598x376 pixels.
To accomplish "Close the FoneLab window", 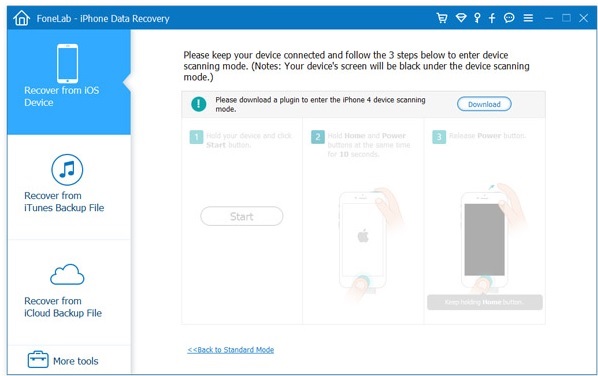I will tap(584, 18).
